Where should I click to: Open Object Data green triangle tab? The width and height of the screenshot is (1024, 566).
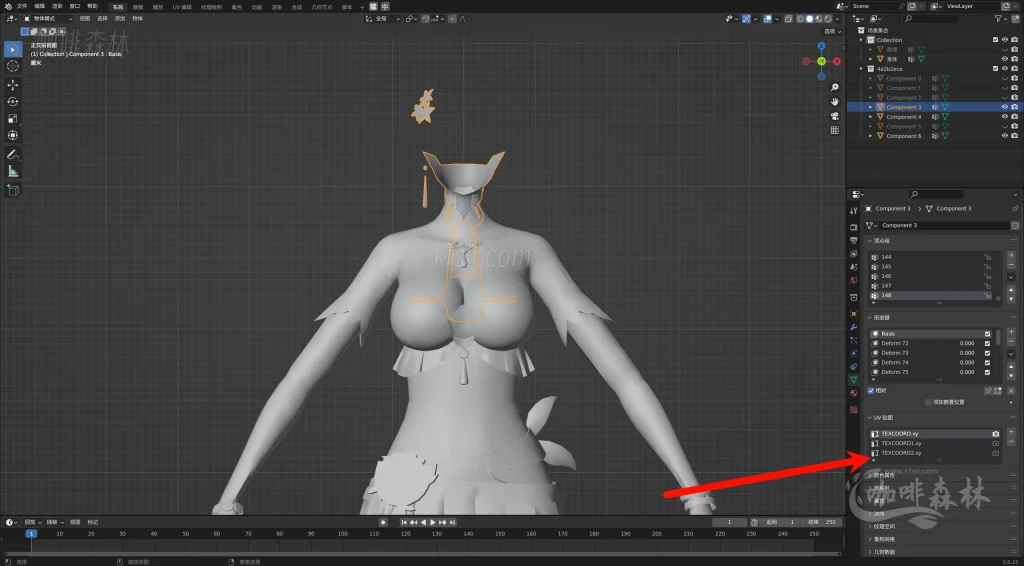854,379
